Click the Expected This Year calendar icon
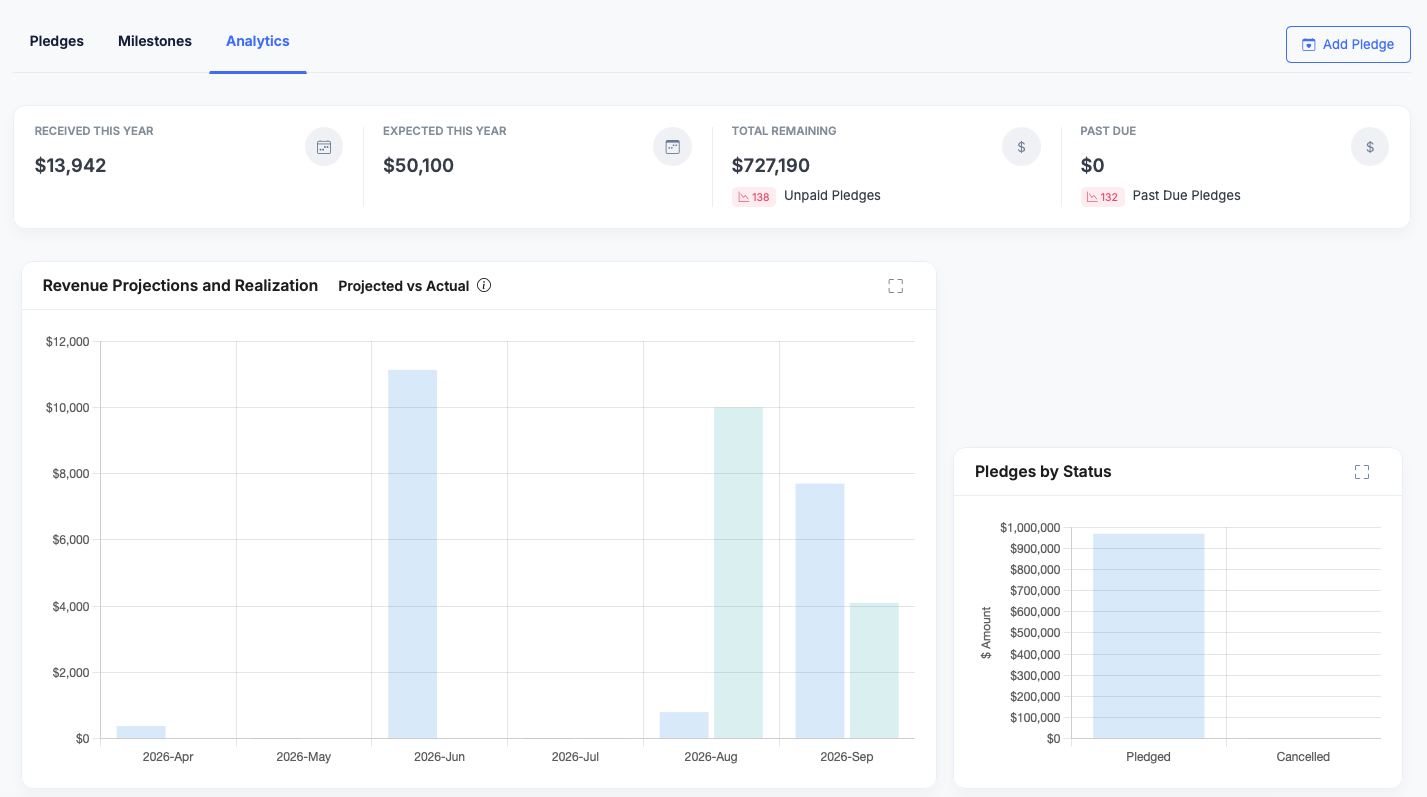The height and width of the screenshot is (797, 1427). pos(673,147)
